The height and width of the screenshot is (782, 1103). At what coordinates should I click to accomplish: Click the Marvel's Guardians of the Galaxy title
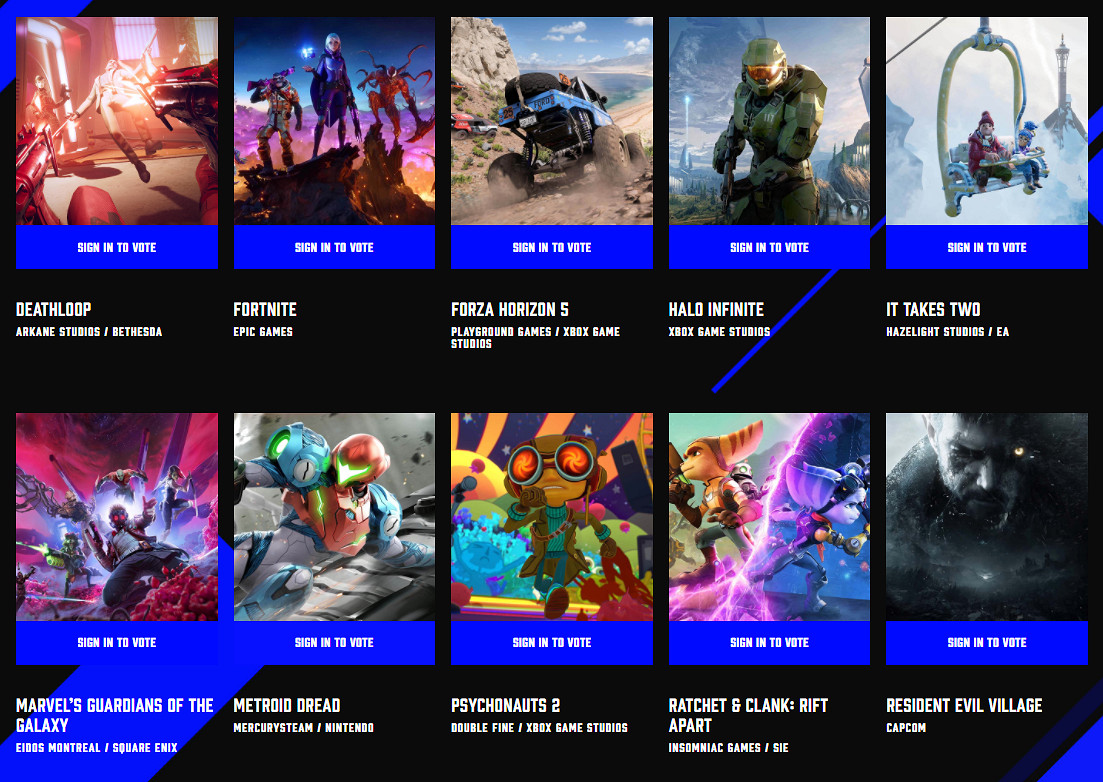115,715
